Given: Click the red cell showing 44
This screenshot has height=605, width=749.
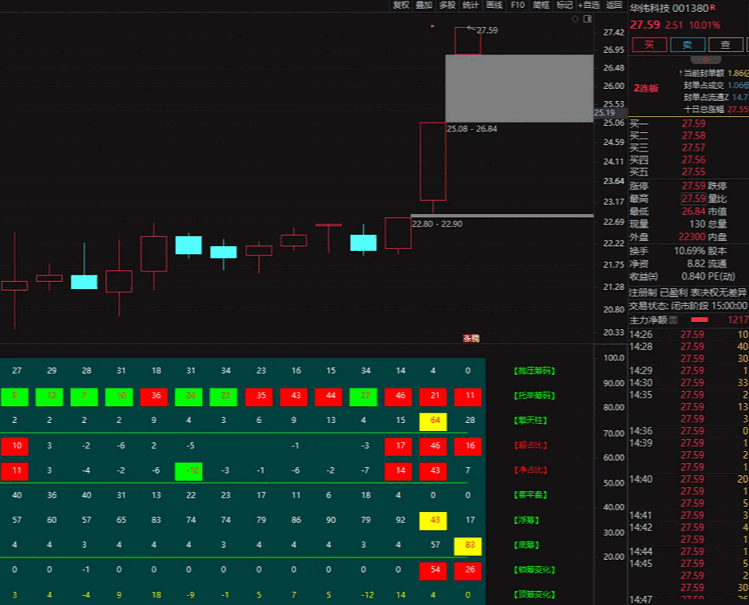Looking at the screenshot, I should 329,397.
